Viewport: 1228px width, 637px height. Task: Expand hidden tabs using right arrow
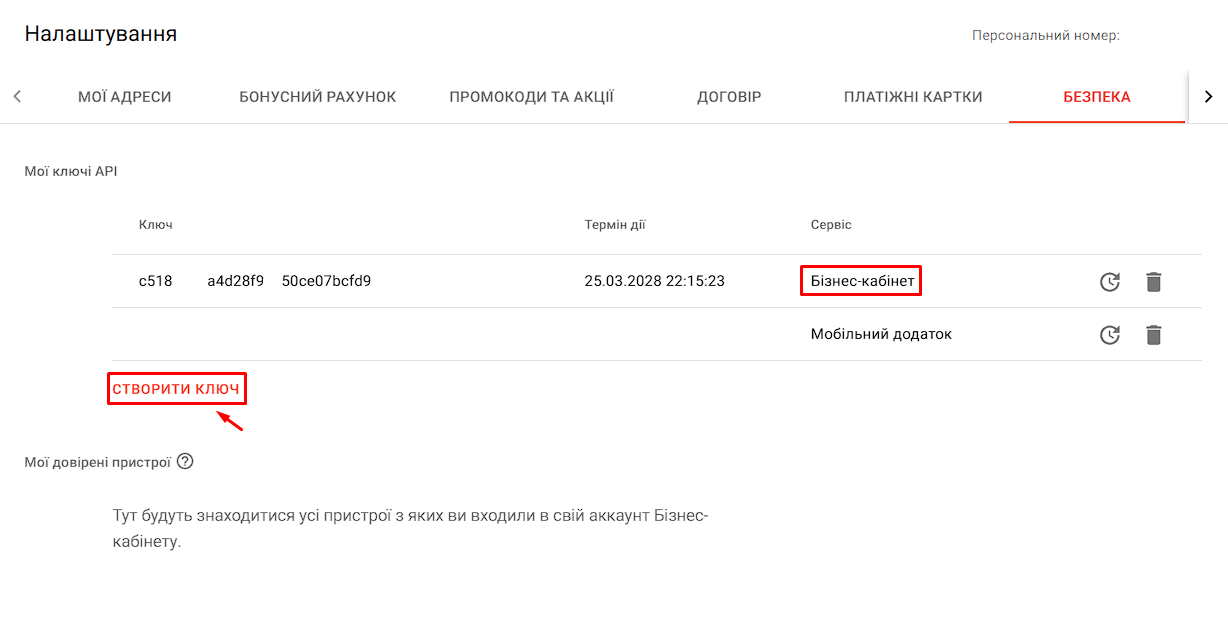pos(1208,96)
